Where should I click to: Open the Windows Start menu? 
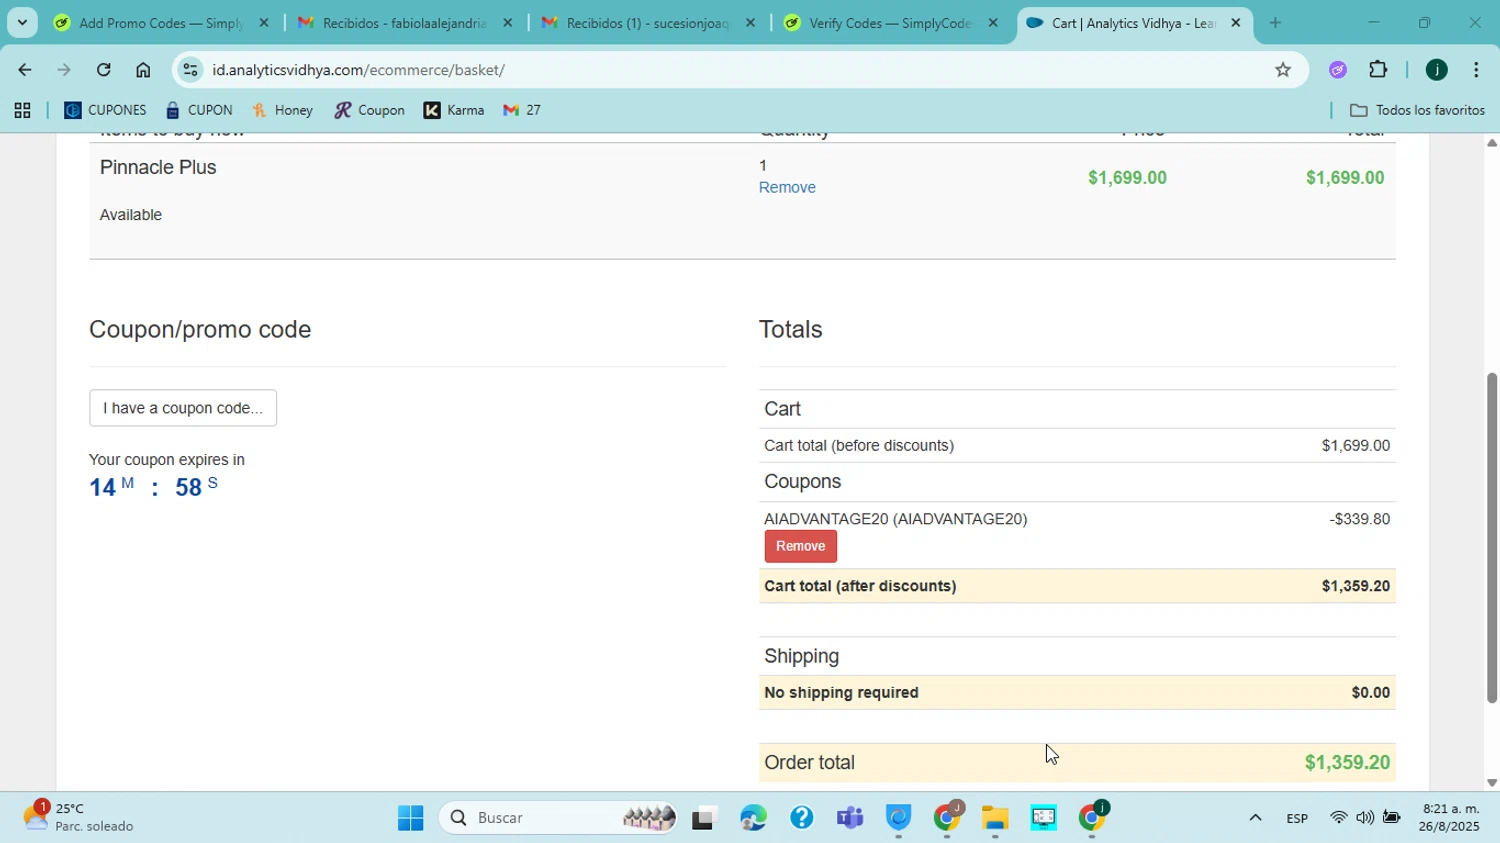410,819
